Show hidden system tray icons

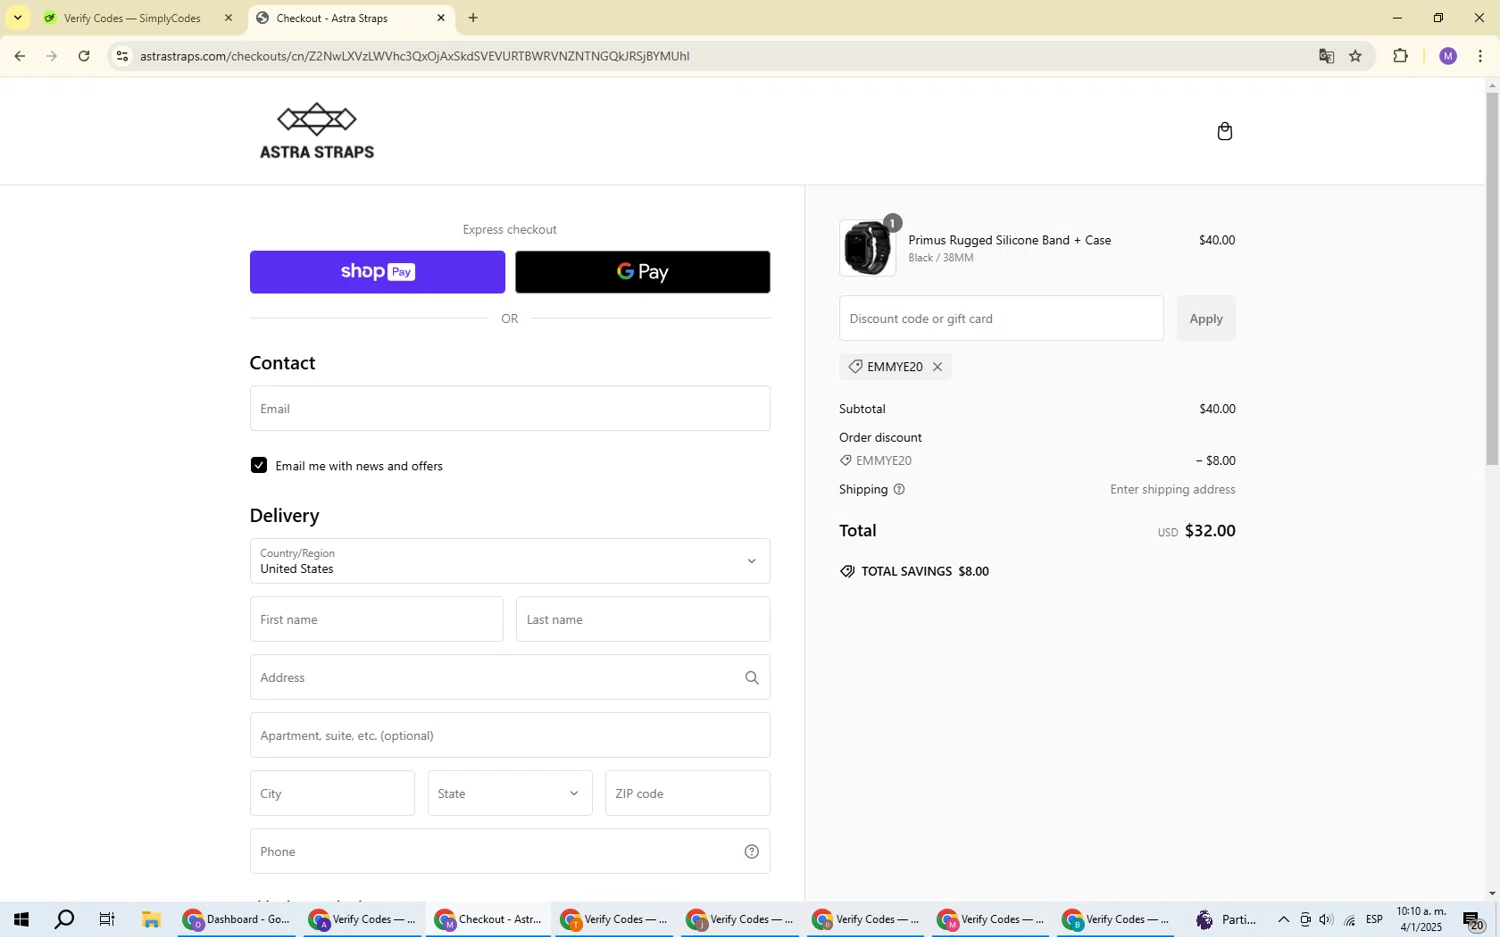click(1283, 920)
